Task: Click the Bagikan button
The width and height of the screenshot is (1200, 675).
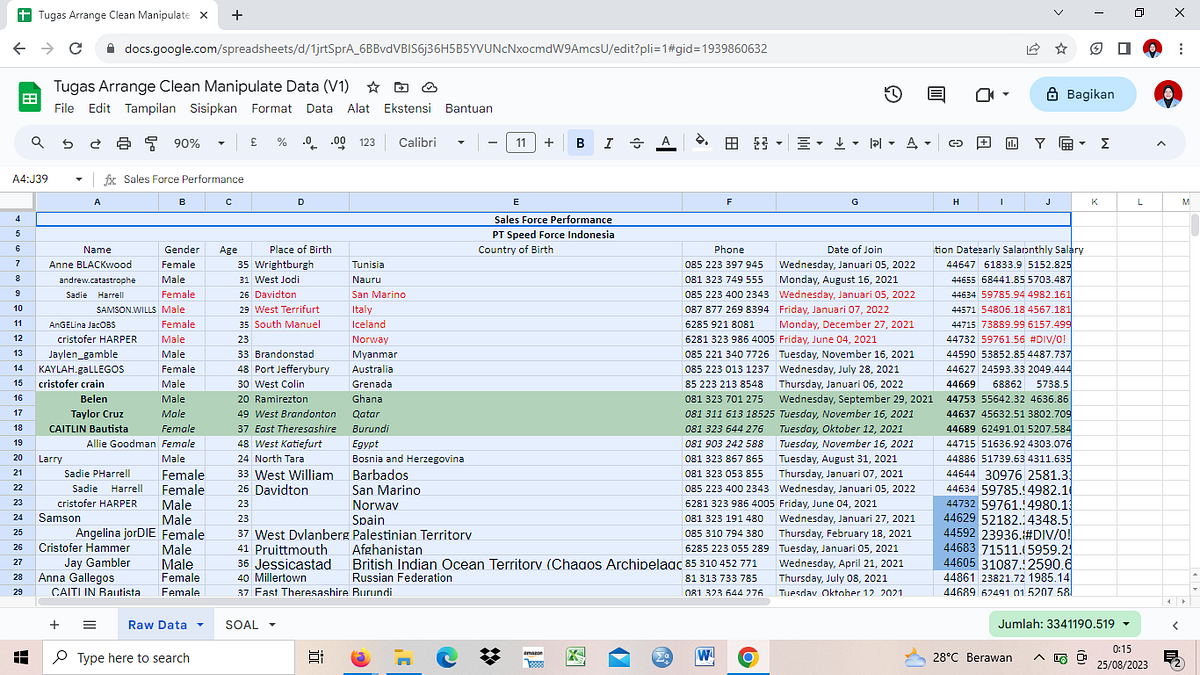Action: pos(1083,94)
